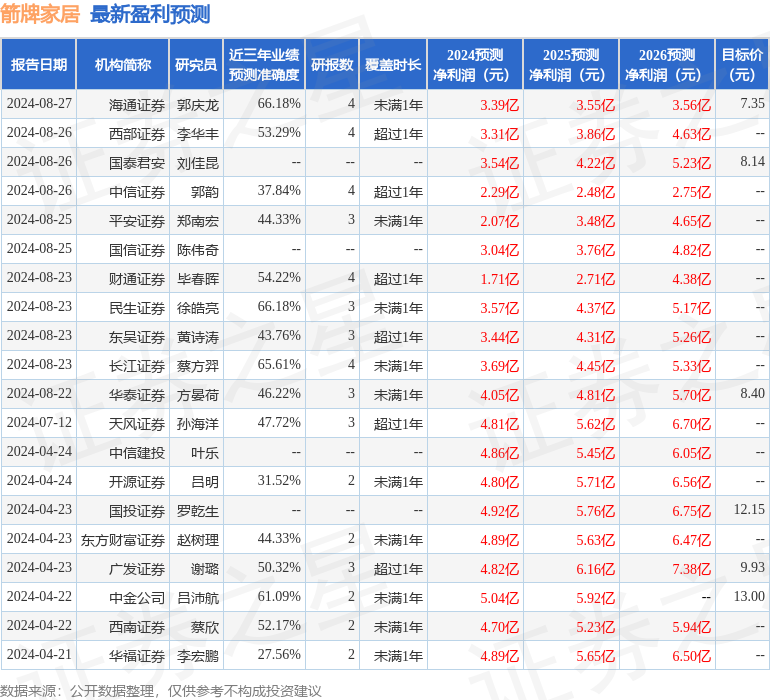
Task: Click the 2026预测净利润 column header
Action: pyautogui.click(x=667, y=64)
